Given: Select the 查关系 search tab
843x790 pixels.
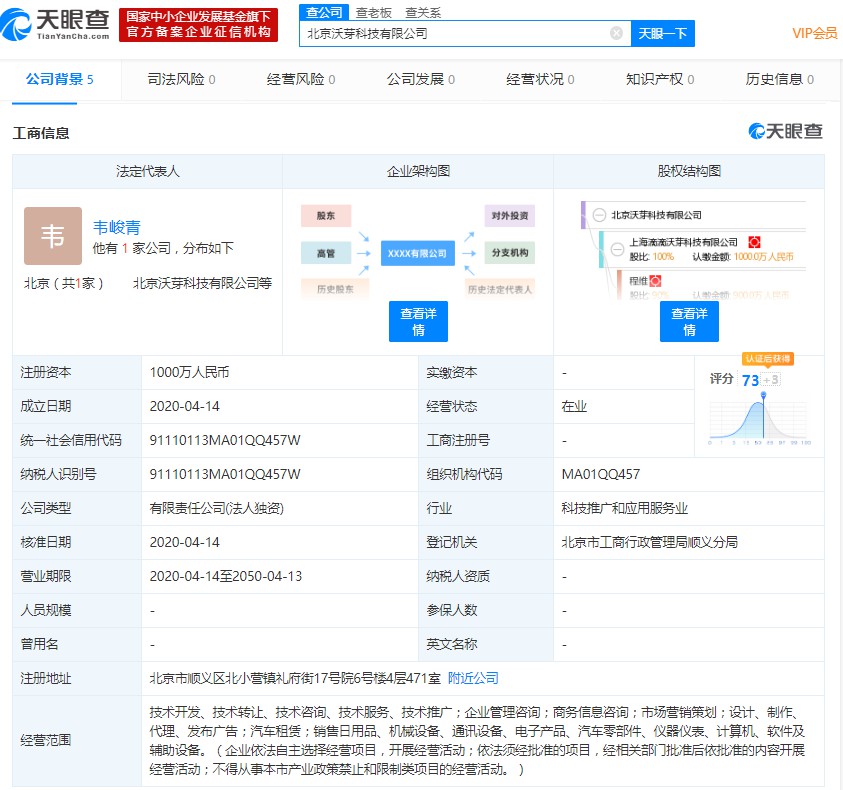Looking at the screenshot, I should pyautogui.click(x=423, y=12).
